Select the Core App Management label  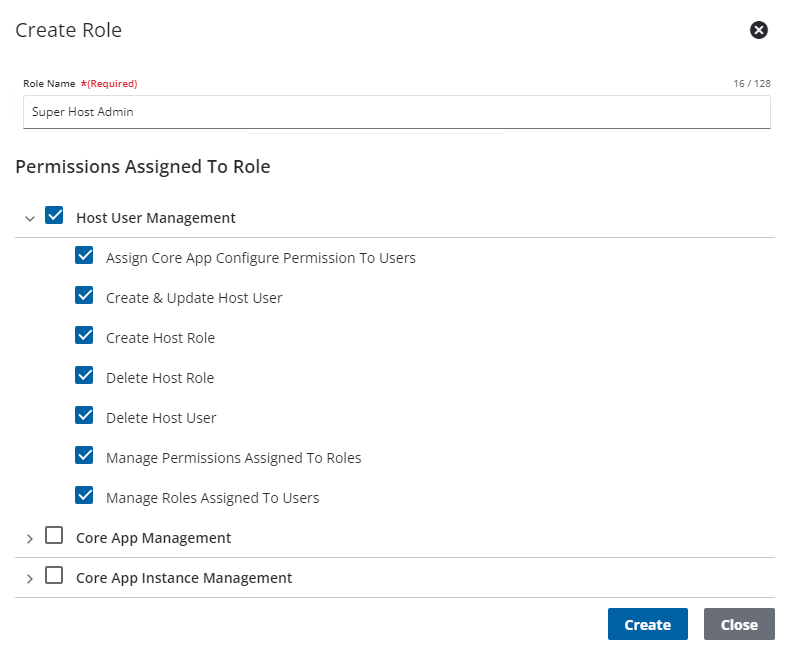tap(153, 538)
